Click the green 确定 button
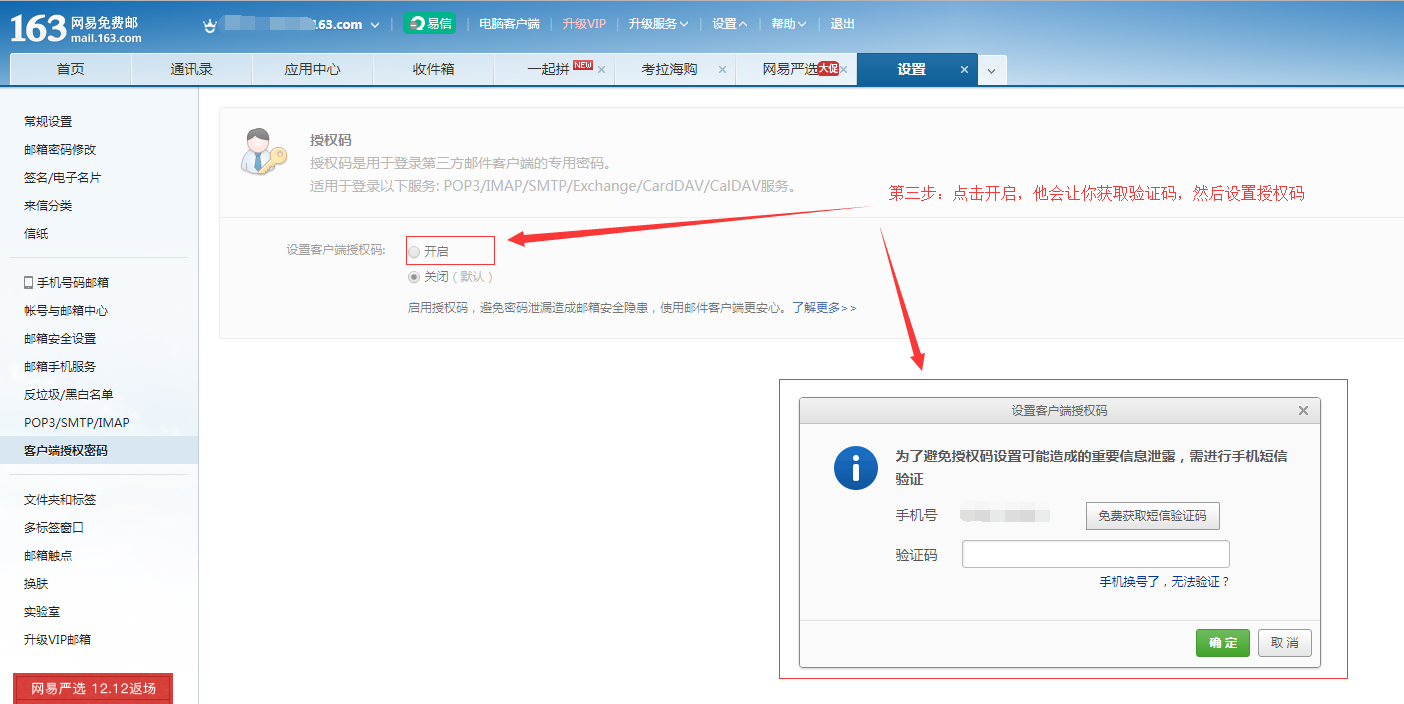The width and height of the screenshot is (1404, 704). pyautogui.click(x=1222, y=642)
